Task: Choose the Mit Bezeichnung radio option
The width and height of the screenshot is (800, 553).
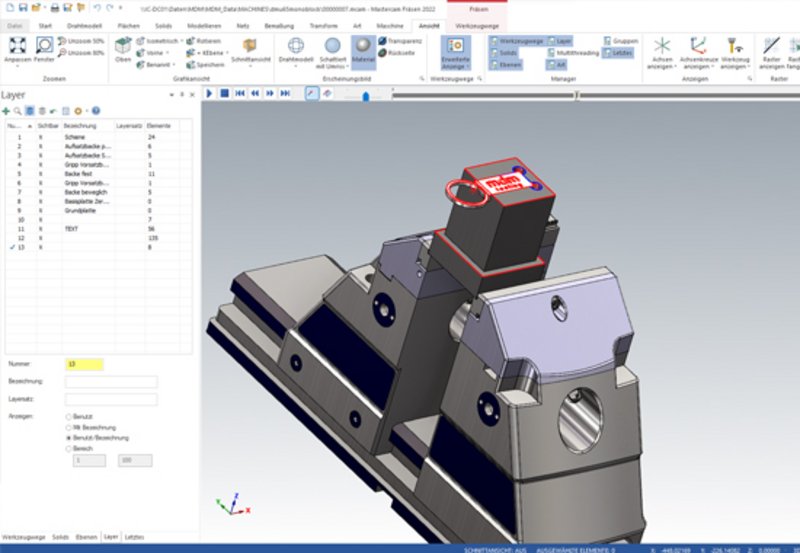Action: point(68,427)
